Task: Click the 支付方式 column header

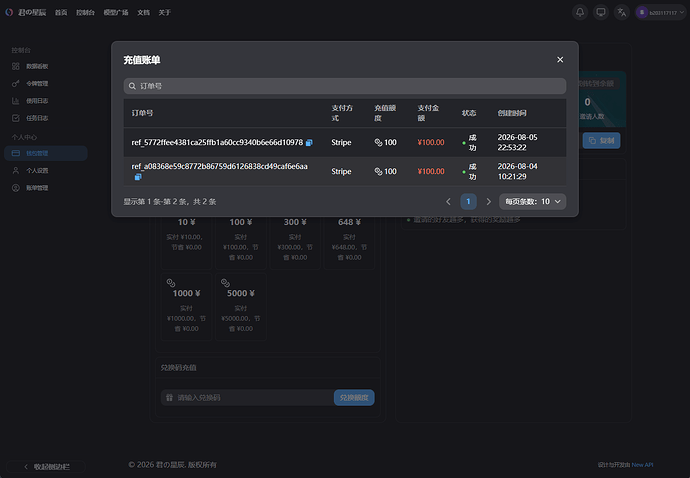Action: click(342, 113)
